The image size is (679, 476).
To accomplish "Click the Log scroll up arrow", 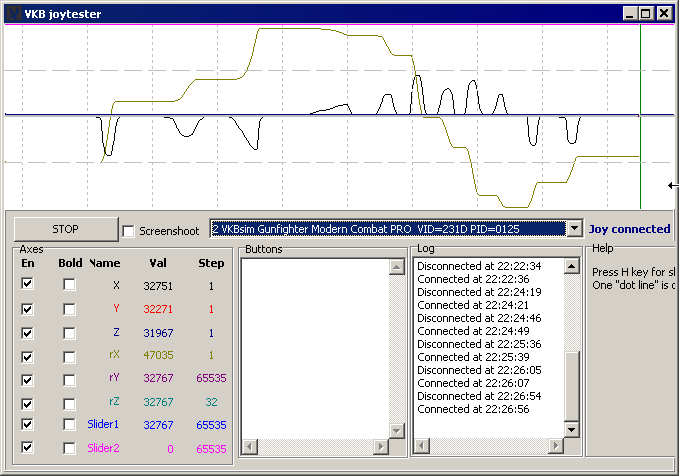I will 572,266.
